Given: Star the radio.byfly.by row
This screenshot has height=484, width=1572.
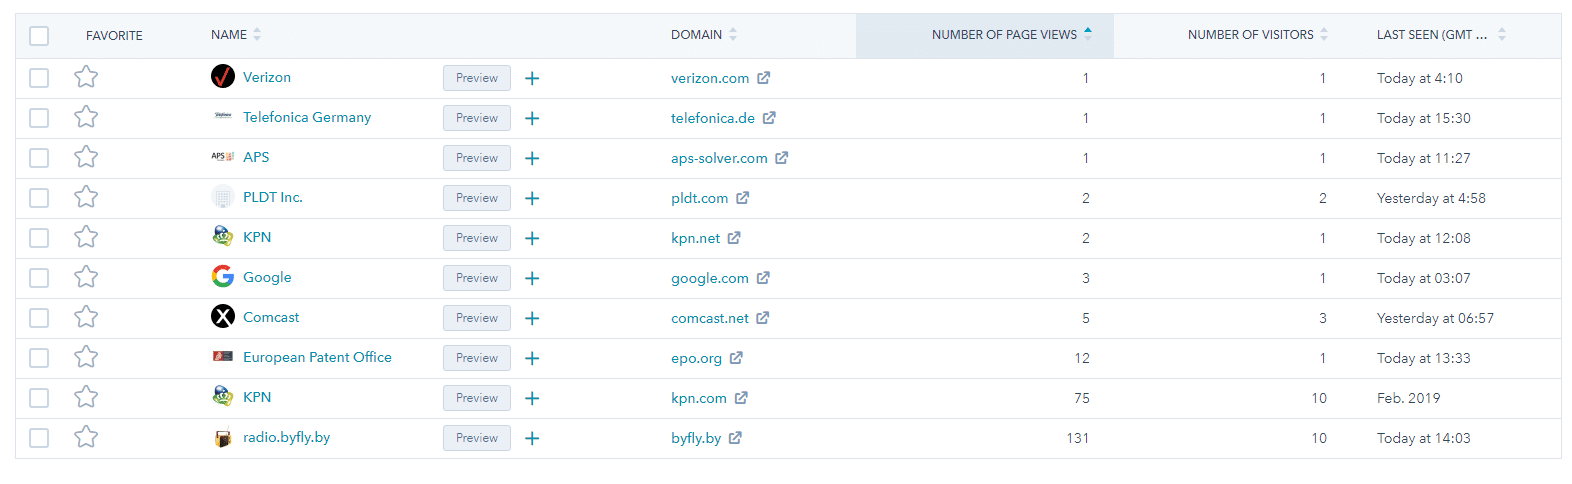Looking at the screenshot, I should click(86, 437).
